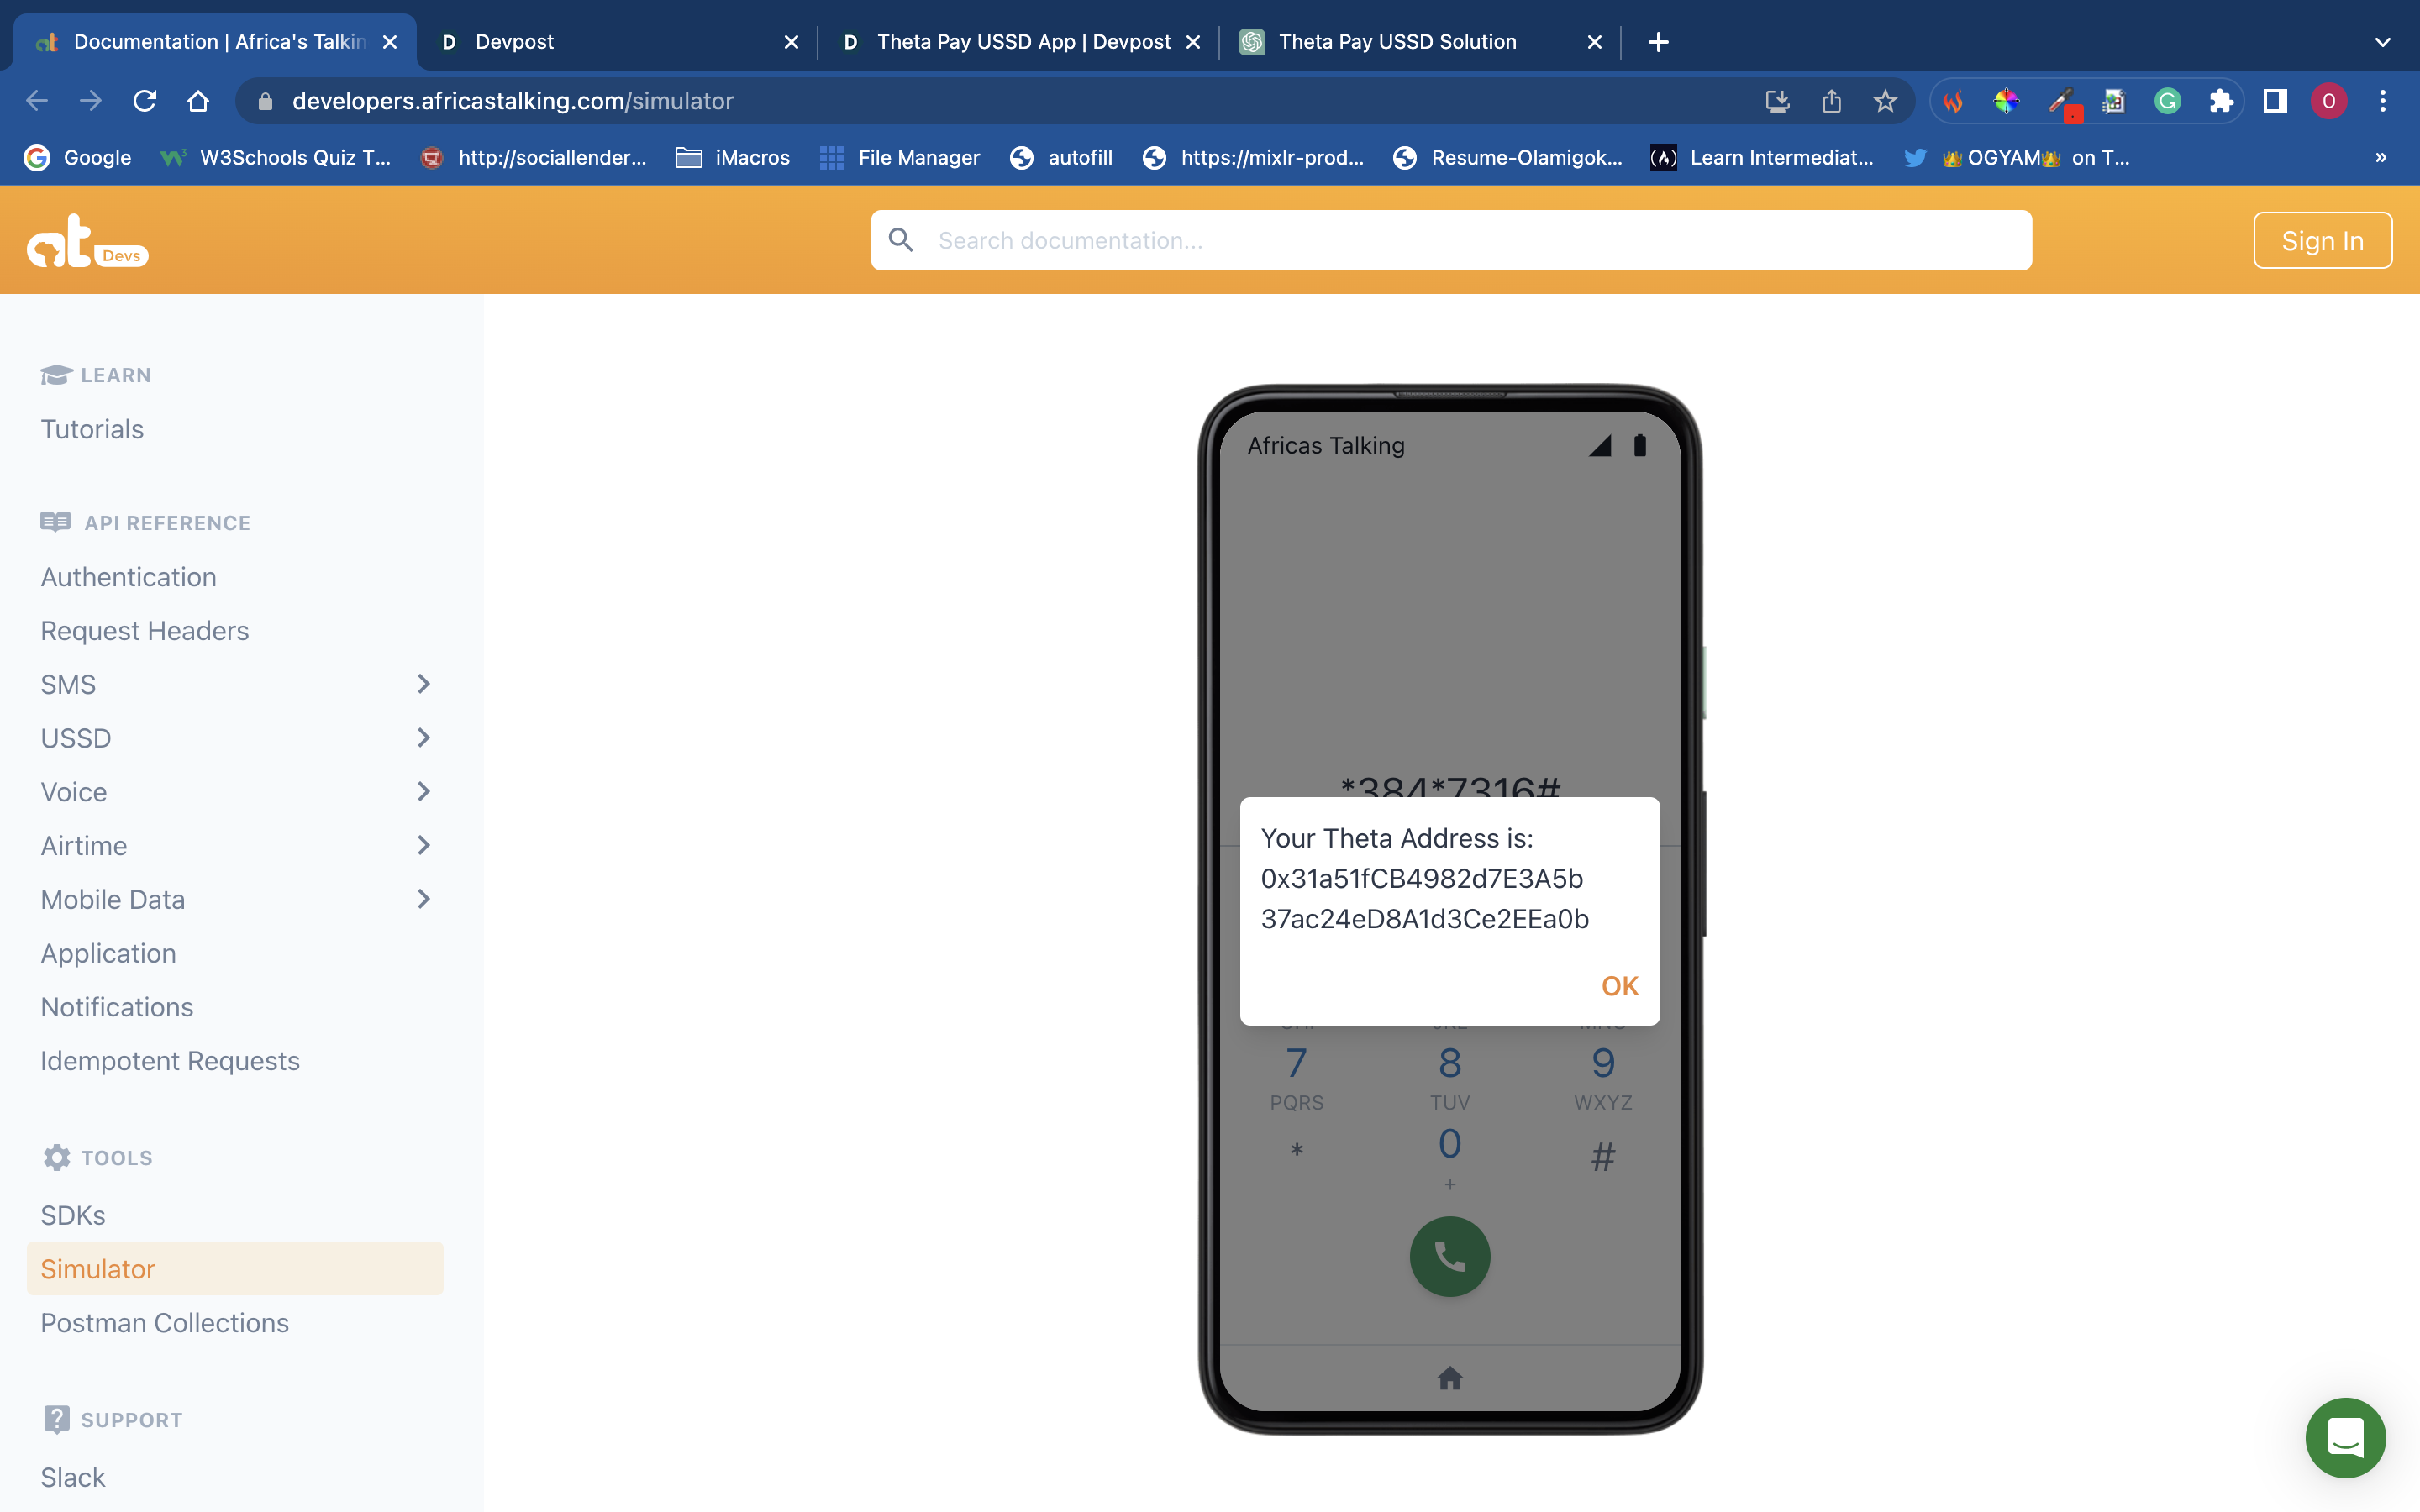Toggle the browser side panel
The height and width of the screenshot is (1512, 2420).
[x=2275, y=101]
